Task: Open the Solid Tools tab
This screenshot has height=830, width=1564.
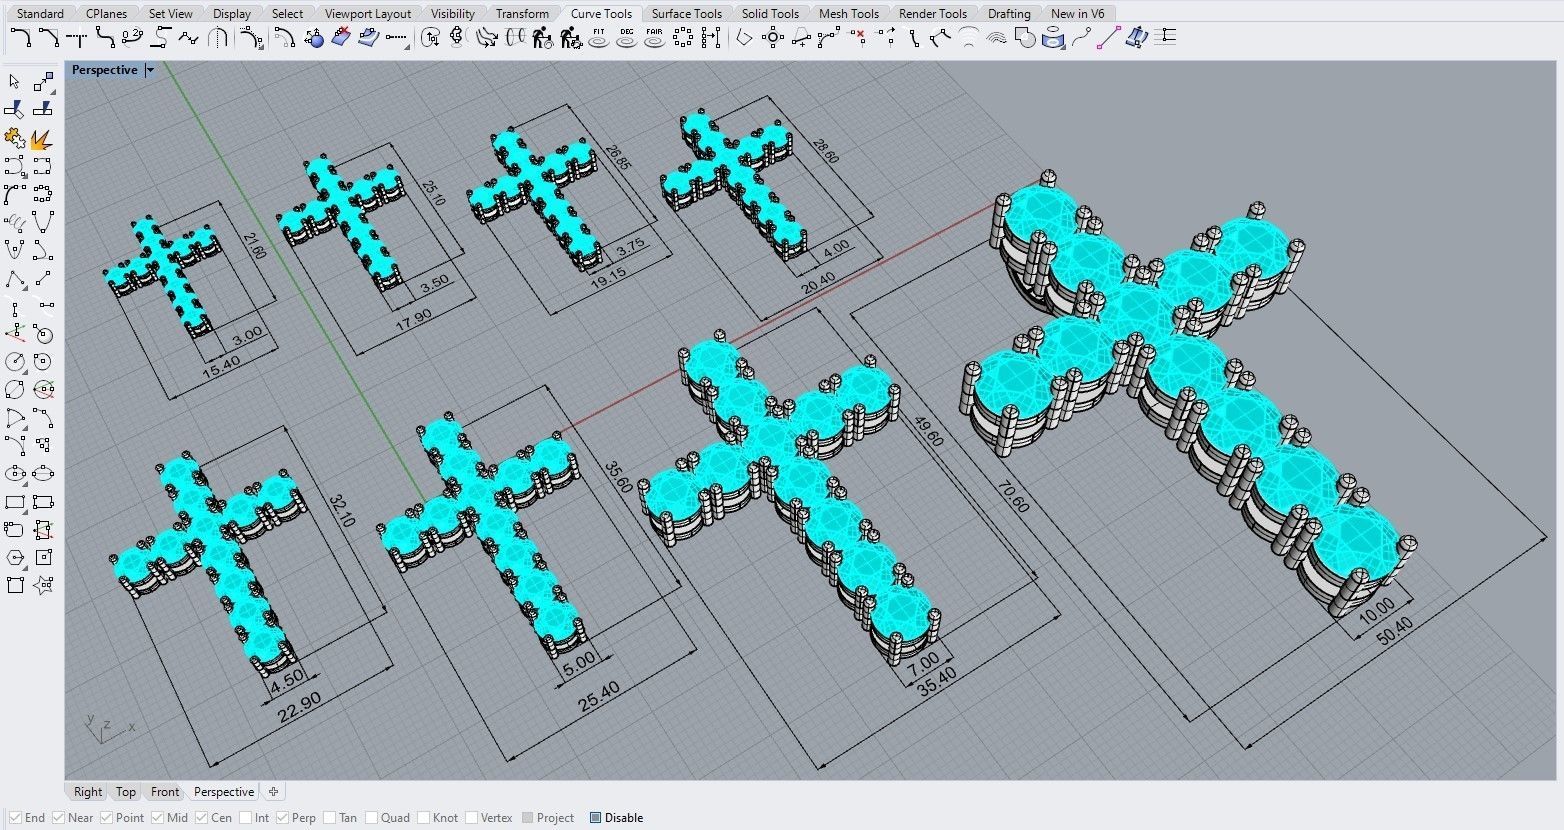Action: click(x=770, y=13)
